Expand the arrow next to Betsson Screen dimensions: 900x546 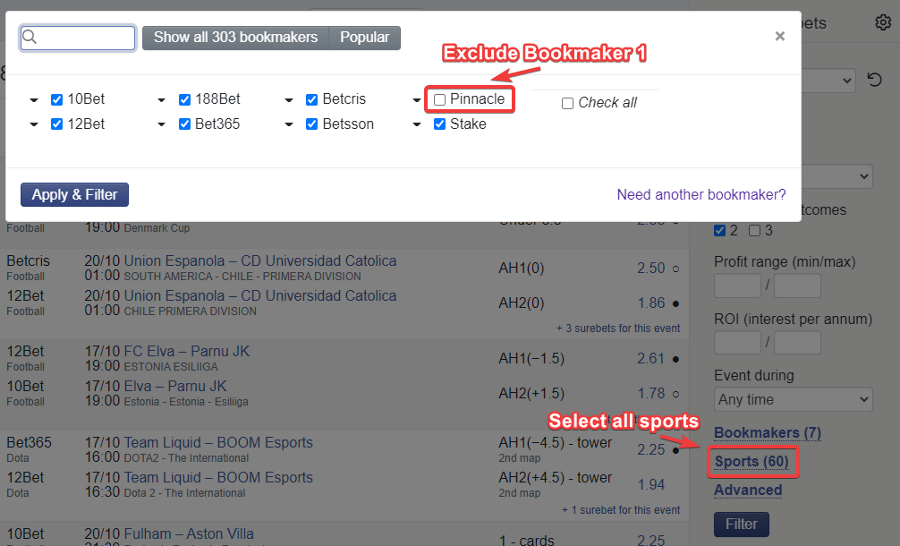click(289, 125)
